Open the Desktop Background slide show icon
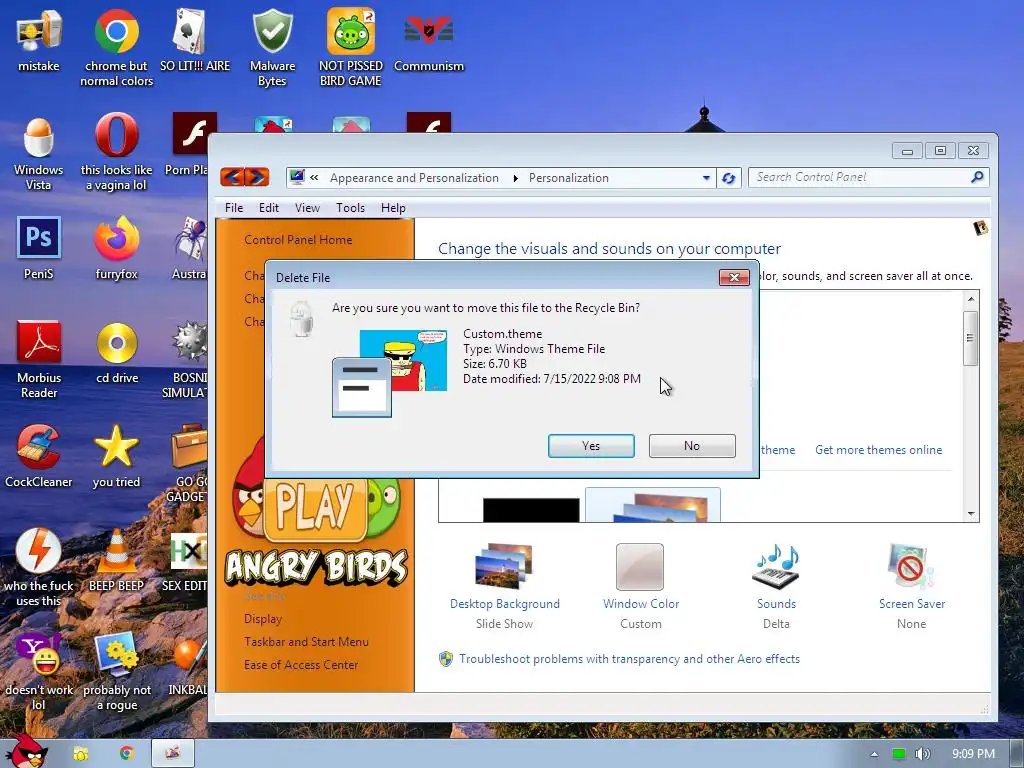The width and height of the screenshot is (1024, 768). [504, 567]
